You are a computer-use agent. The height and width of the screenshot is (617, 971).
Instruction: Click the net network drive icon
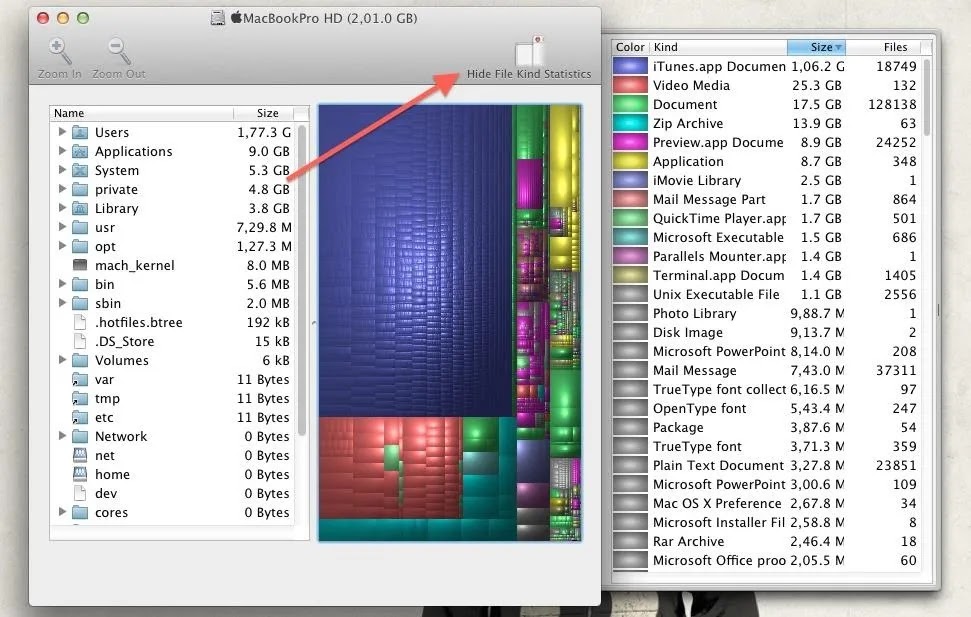[81, 455]
